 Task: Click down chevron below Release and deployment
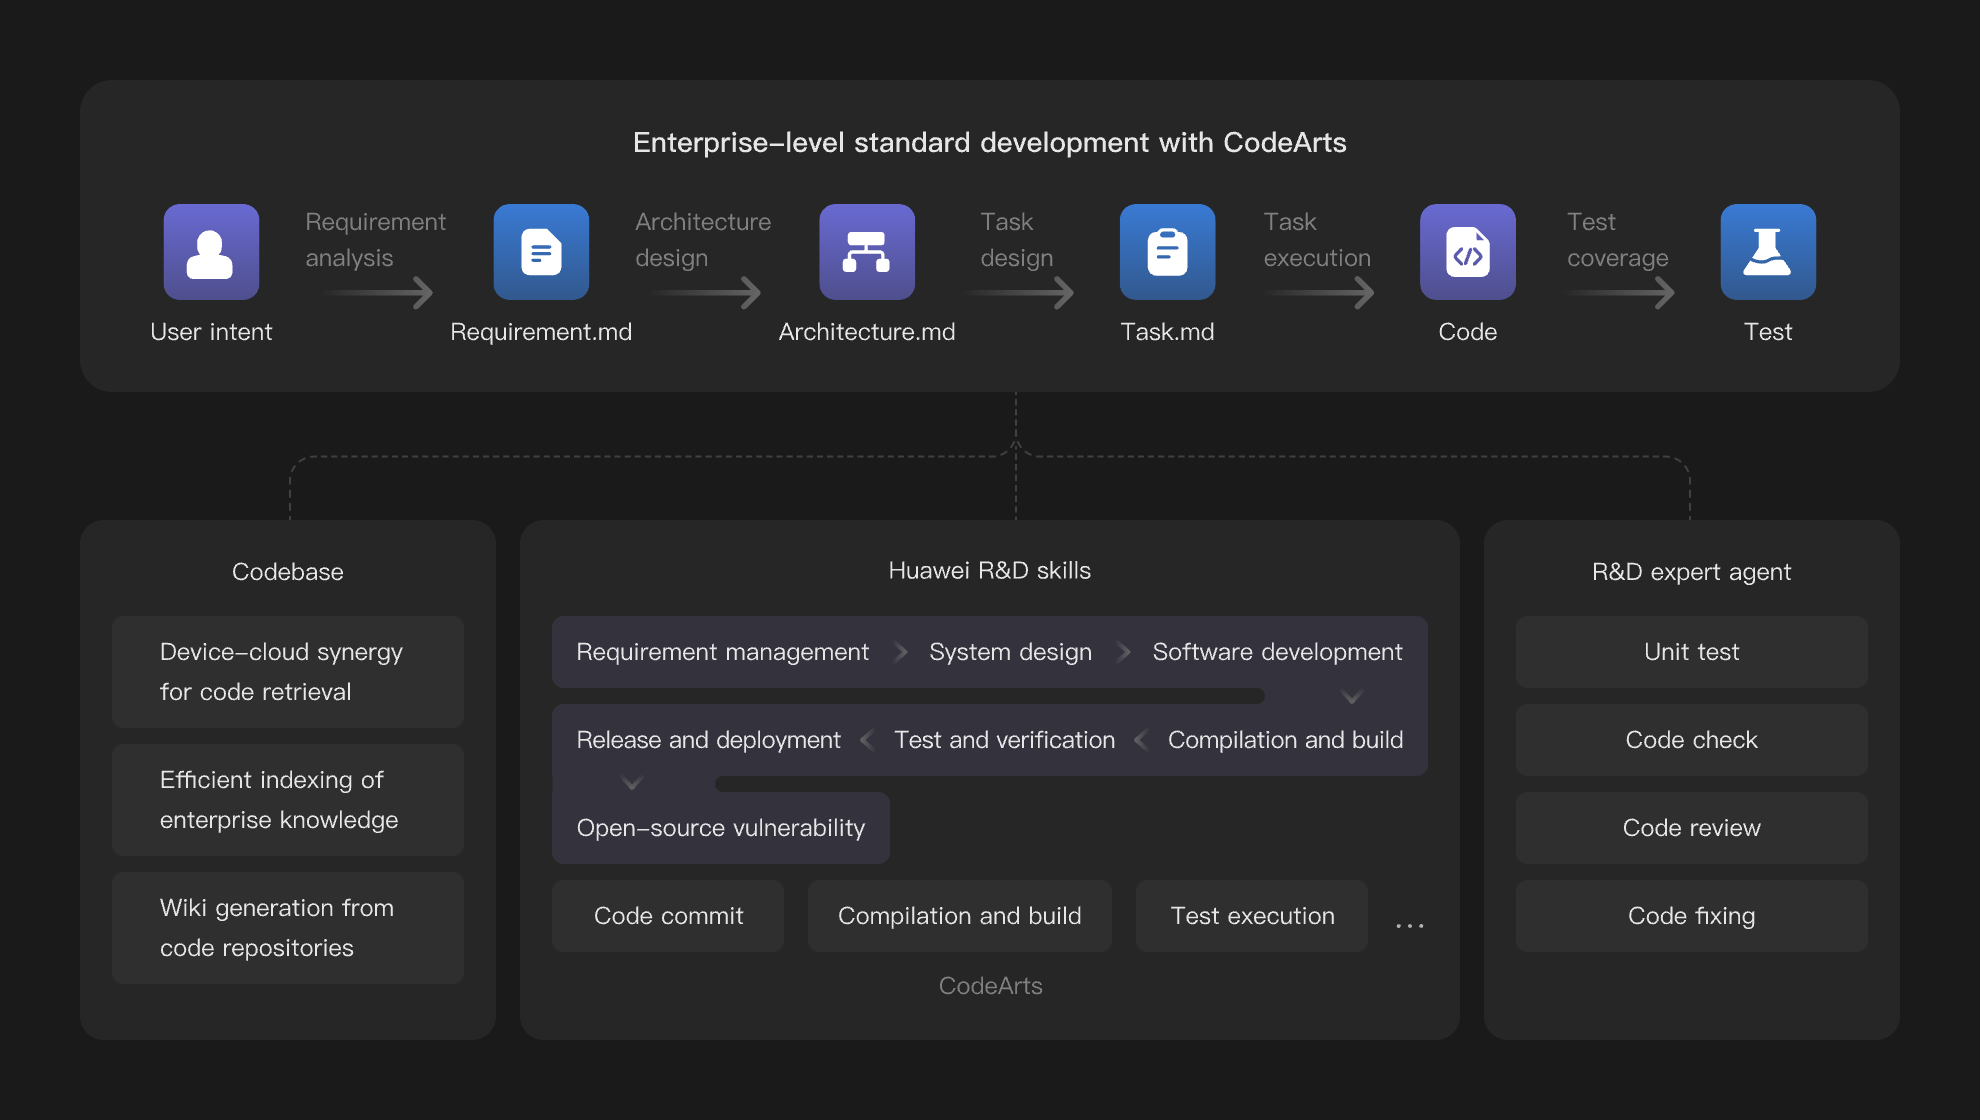coord(632,783)
